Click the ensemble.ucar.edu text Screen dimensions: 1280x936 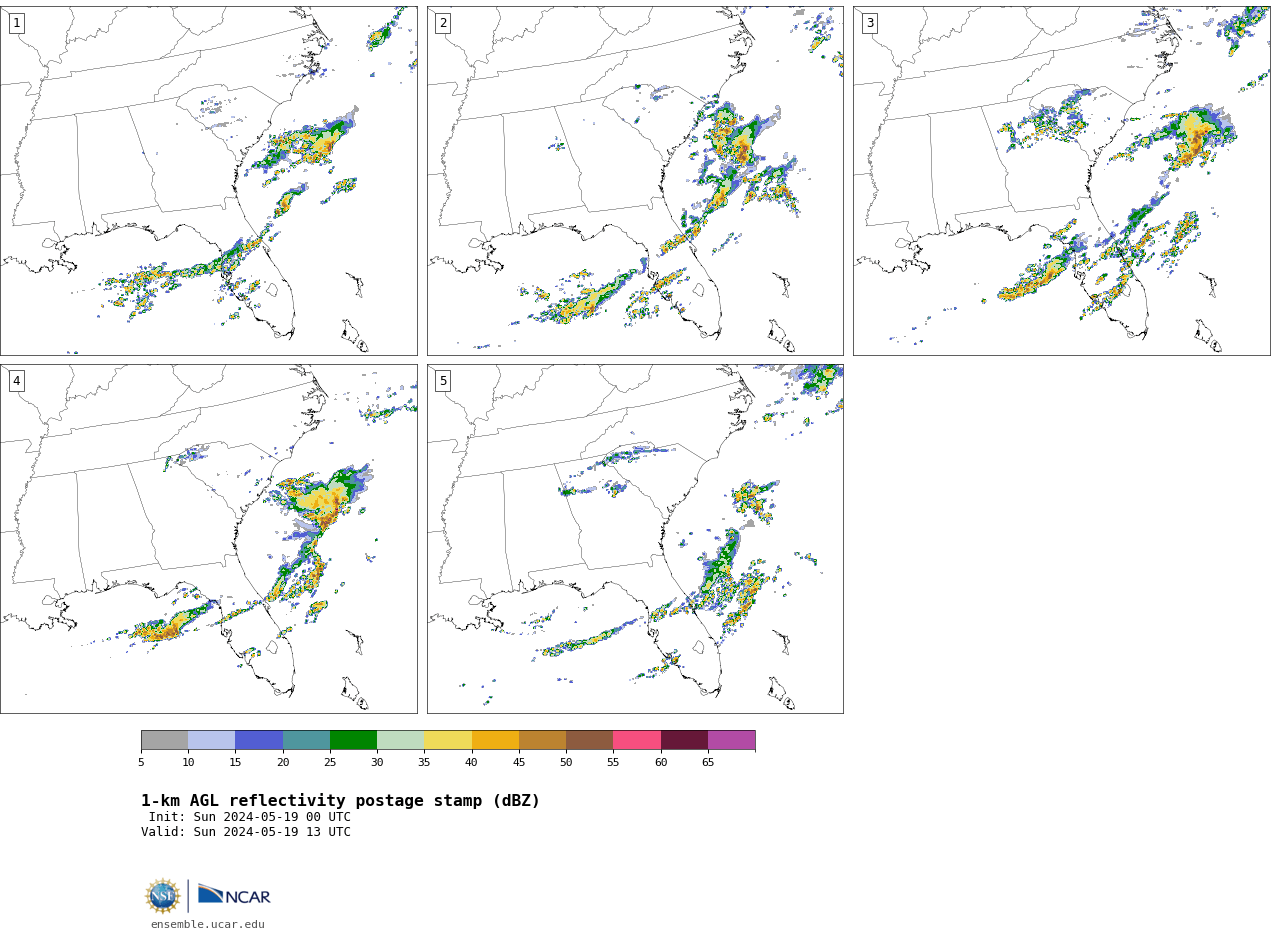[208, 925]
